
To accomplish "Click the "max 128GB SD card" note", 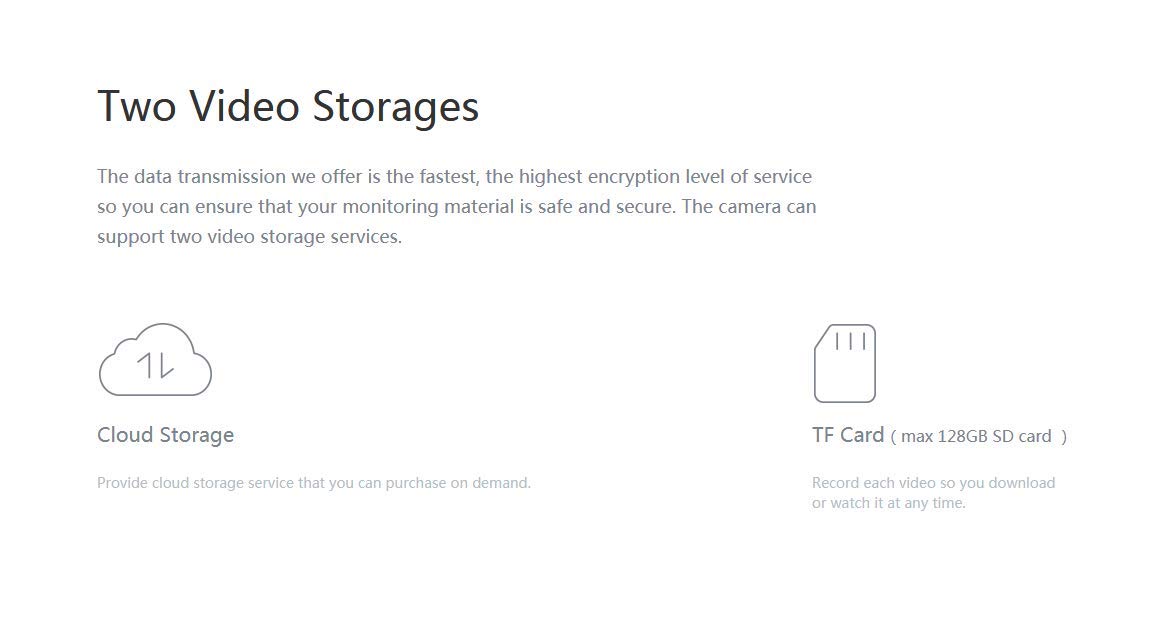I will (978, 436).
